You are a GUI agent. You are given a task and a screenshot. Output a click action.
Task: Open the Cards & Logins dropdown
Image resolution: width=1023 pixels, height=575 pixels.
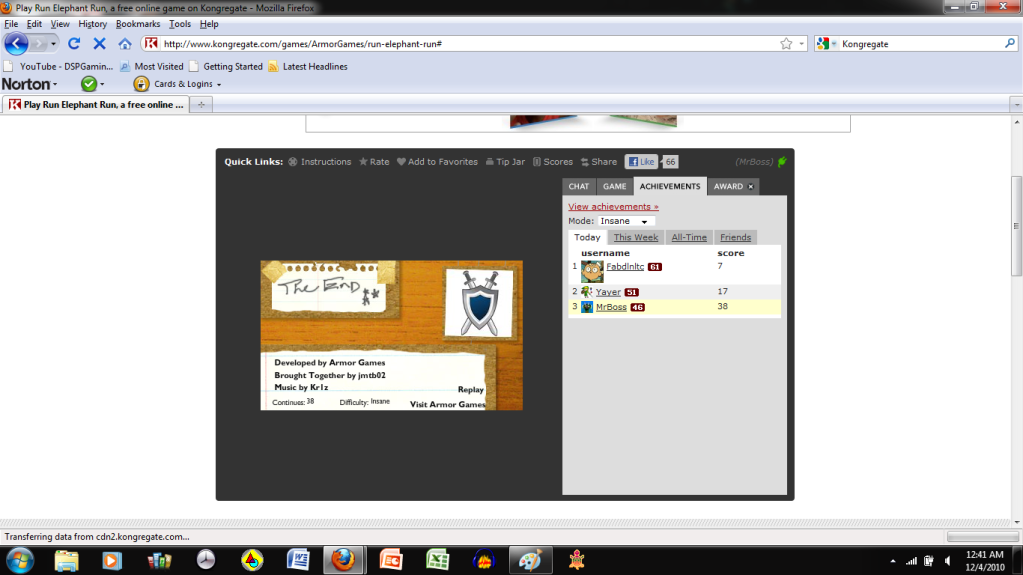[x=188, y=84]
